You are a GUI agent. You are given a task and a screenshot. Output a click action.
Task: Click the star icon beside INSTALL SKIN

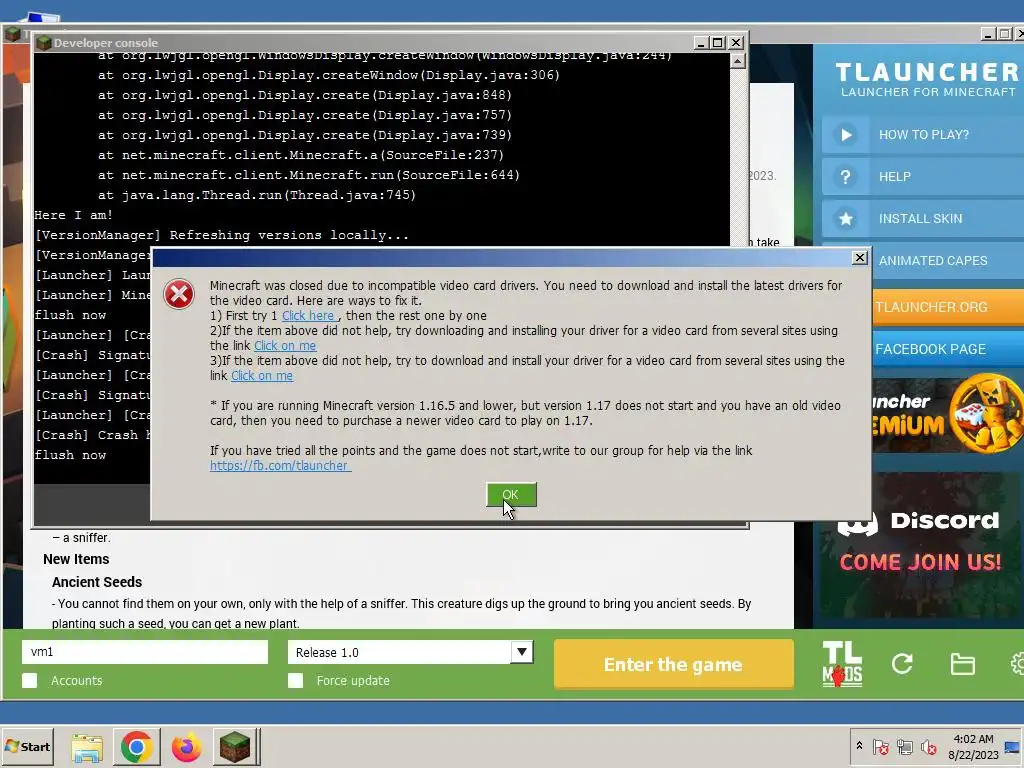coord(846,218)
